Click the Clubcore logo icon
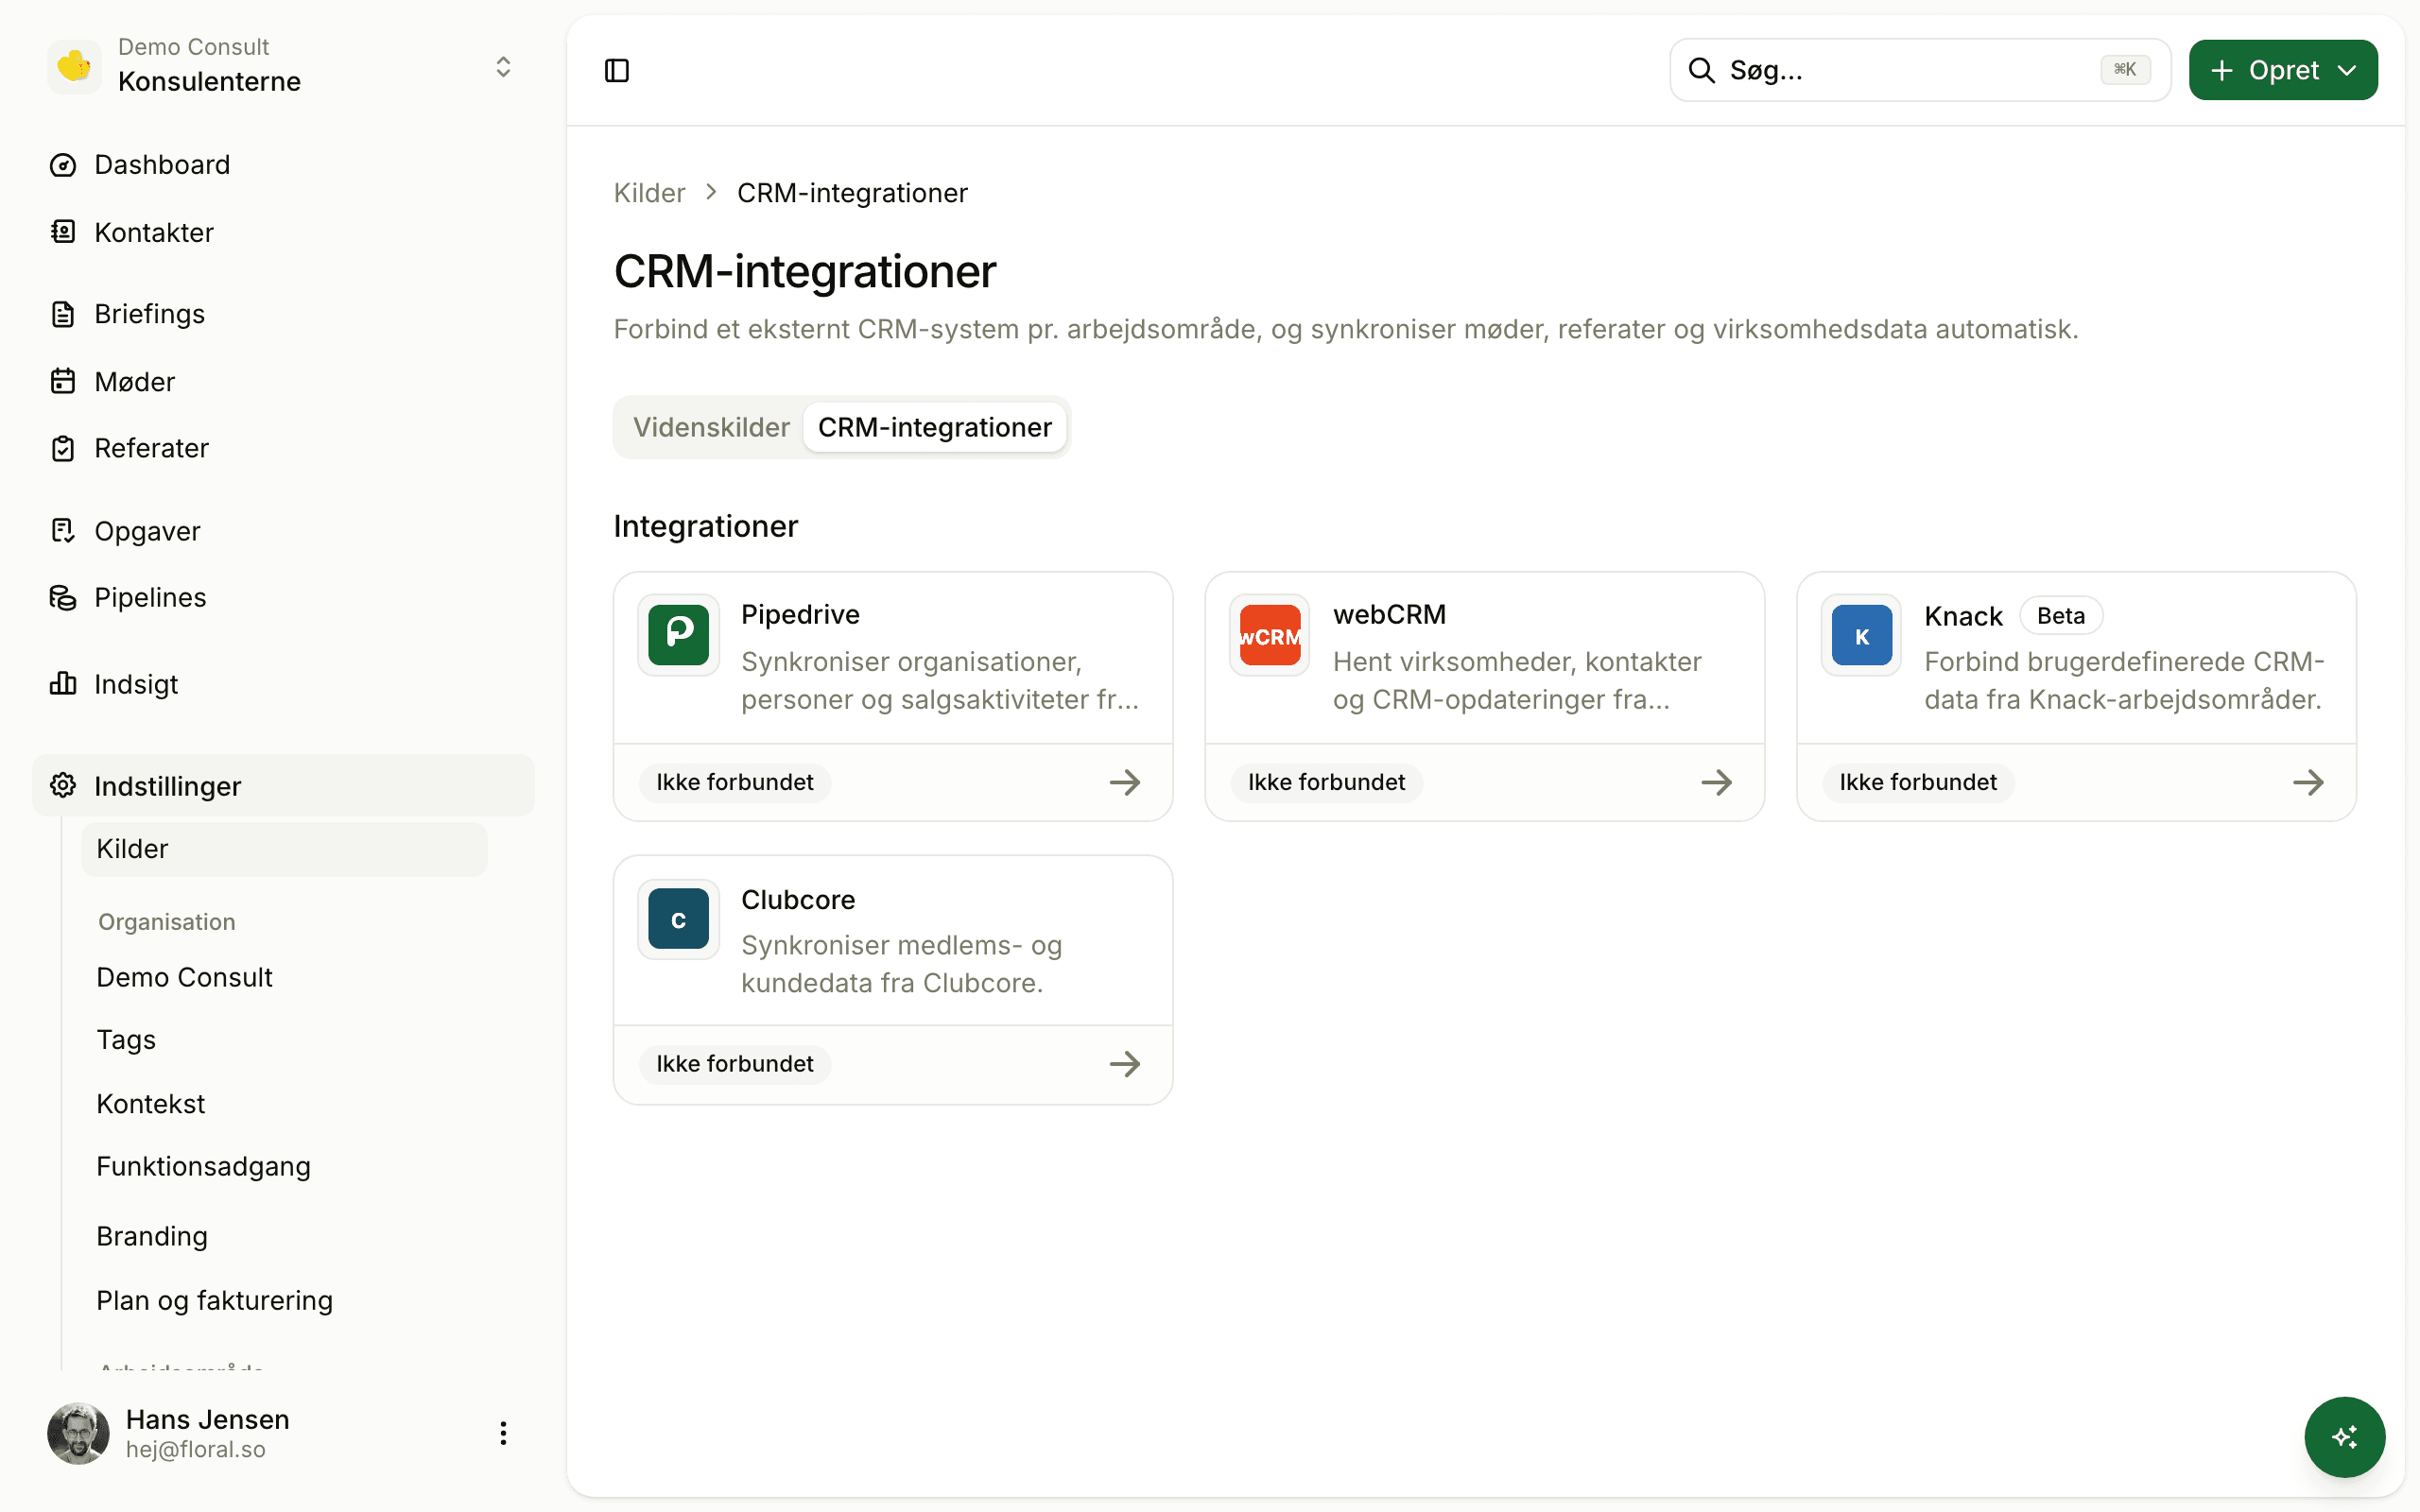This screenshot has height=1512, width=2420. 678,919
